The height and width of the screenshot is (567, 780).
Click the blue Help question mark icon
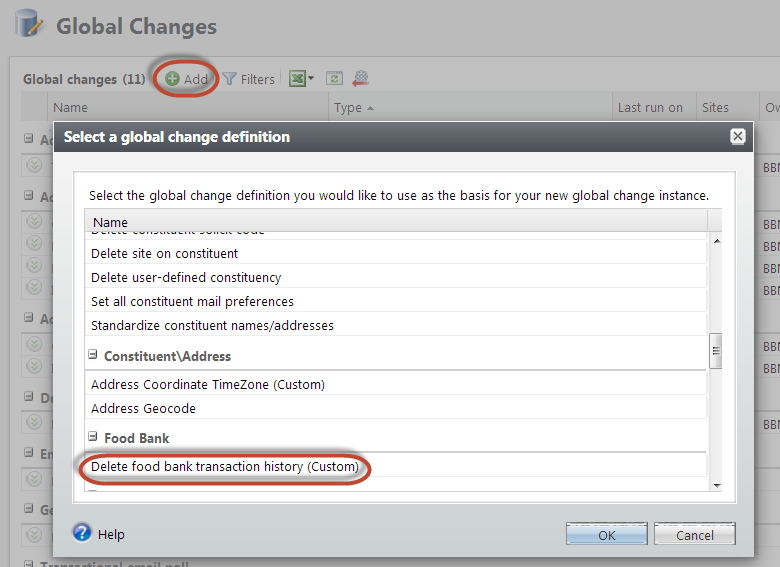[x=82, y=533]
